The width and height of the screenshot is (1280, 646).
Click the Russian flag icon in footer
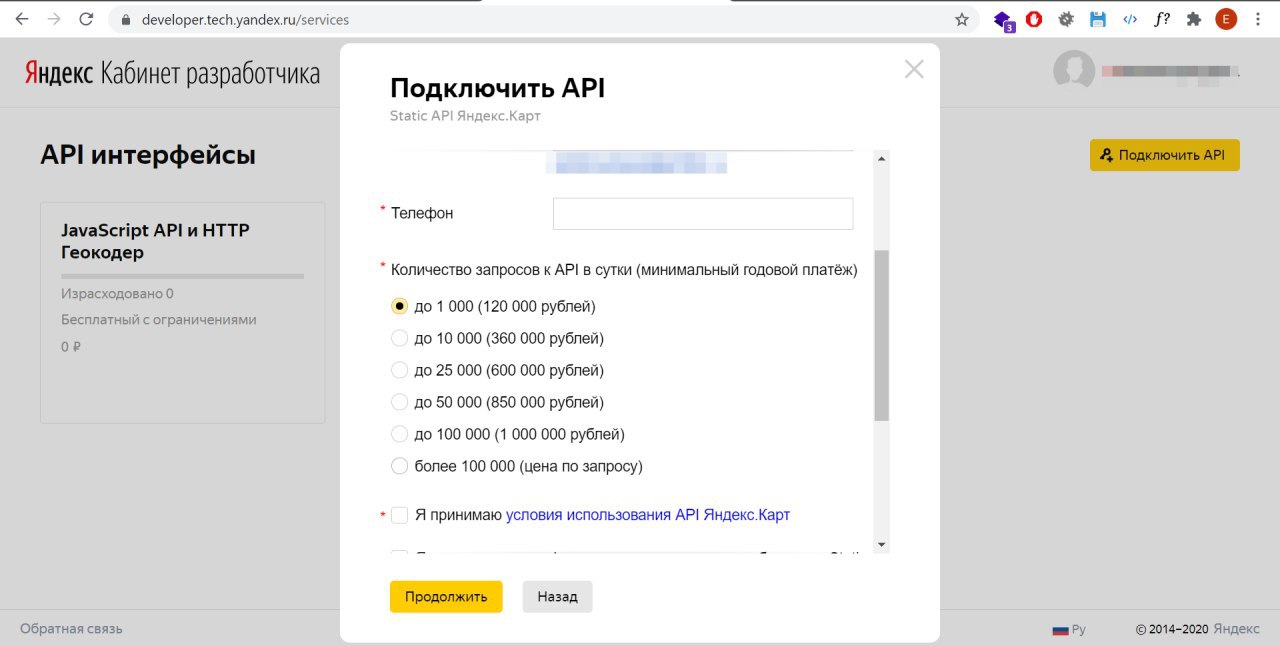(x=1060, y=631)
